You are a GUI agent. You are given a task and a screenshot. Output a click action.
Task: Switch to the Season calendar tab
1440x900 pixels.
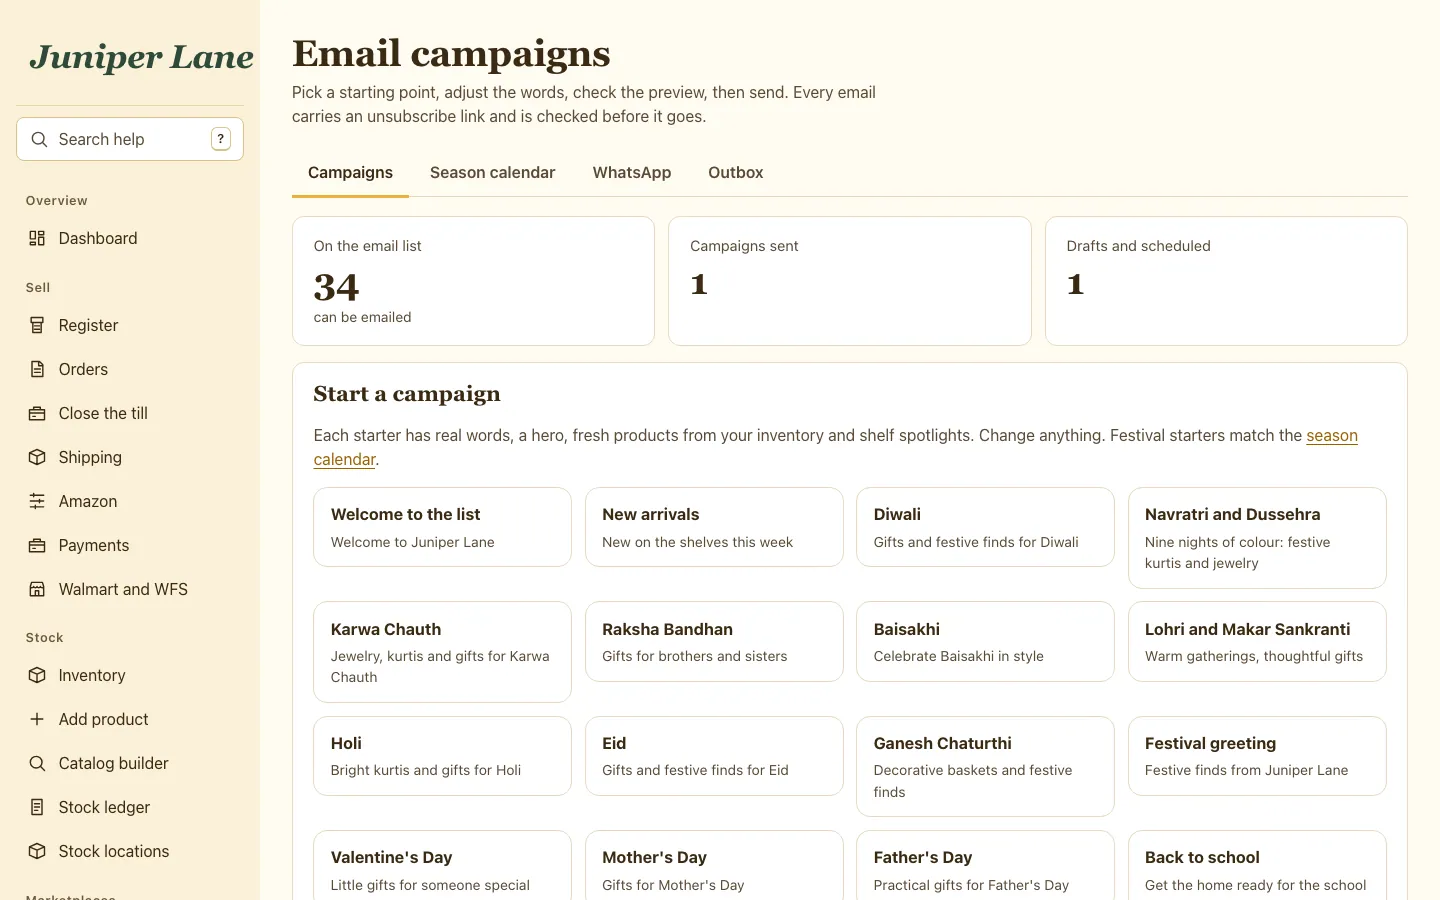[492, 172]
